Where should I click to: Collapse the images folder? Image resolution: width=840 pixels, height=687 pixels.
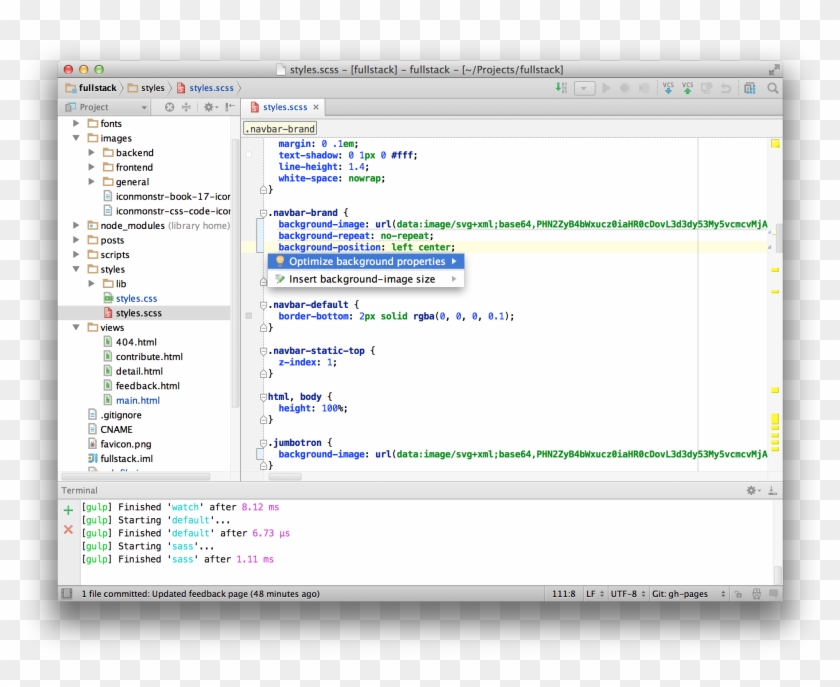click(x=76, y=138)
